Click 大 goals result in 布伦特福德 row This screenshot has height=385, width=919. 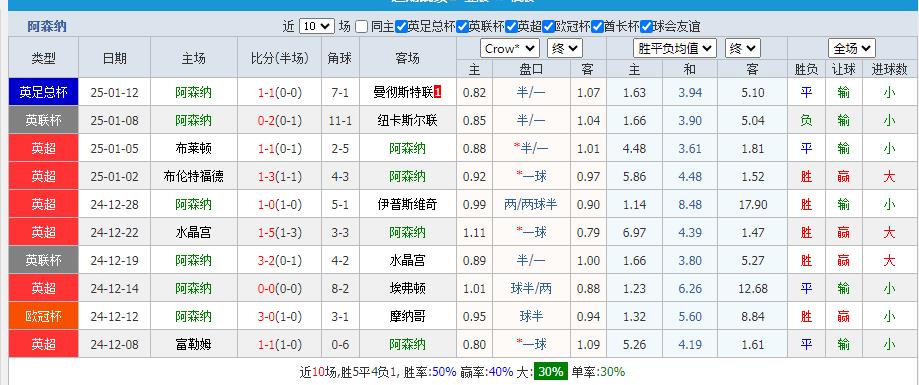tap(889, 176)
